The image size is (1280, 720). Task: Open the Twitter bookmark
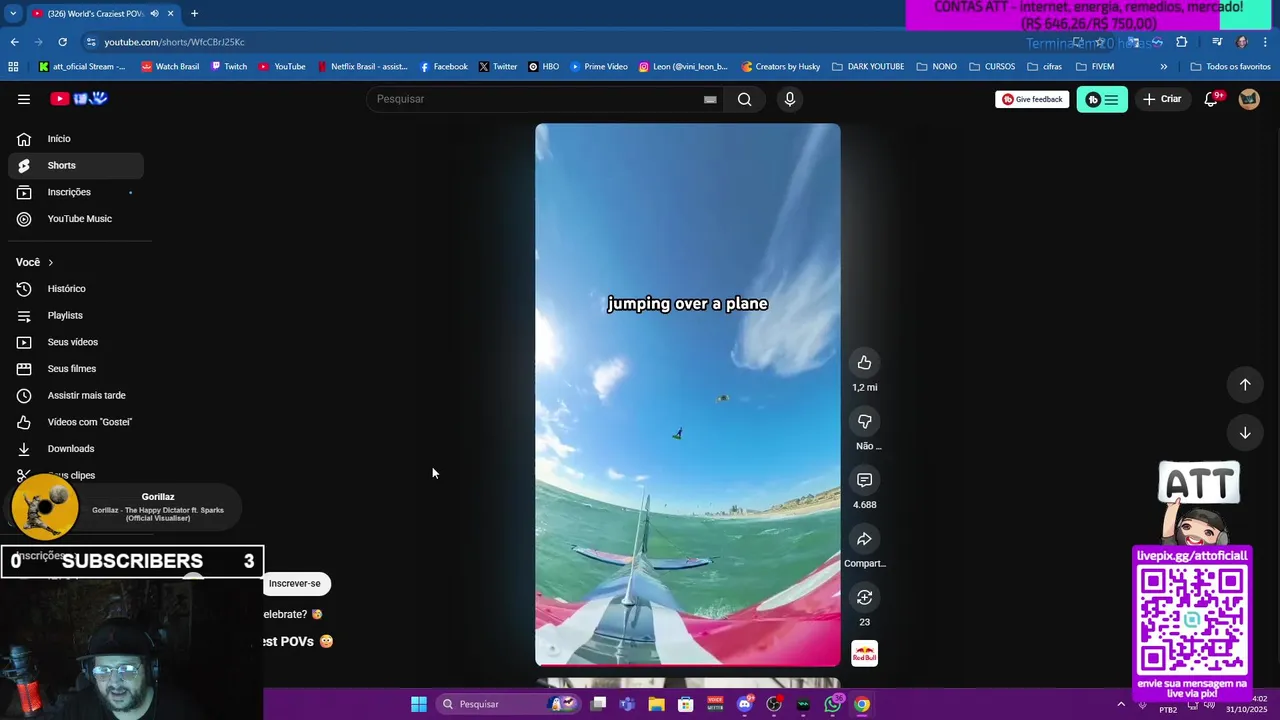[x=498, y=67]
